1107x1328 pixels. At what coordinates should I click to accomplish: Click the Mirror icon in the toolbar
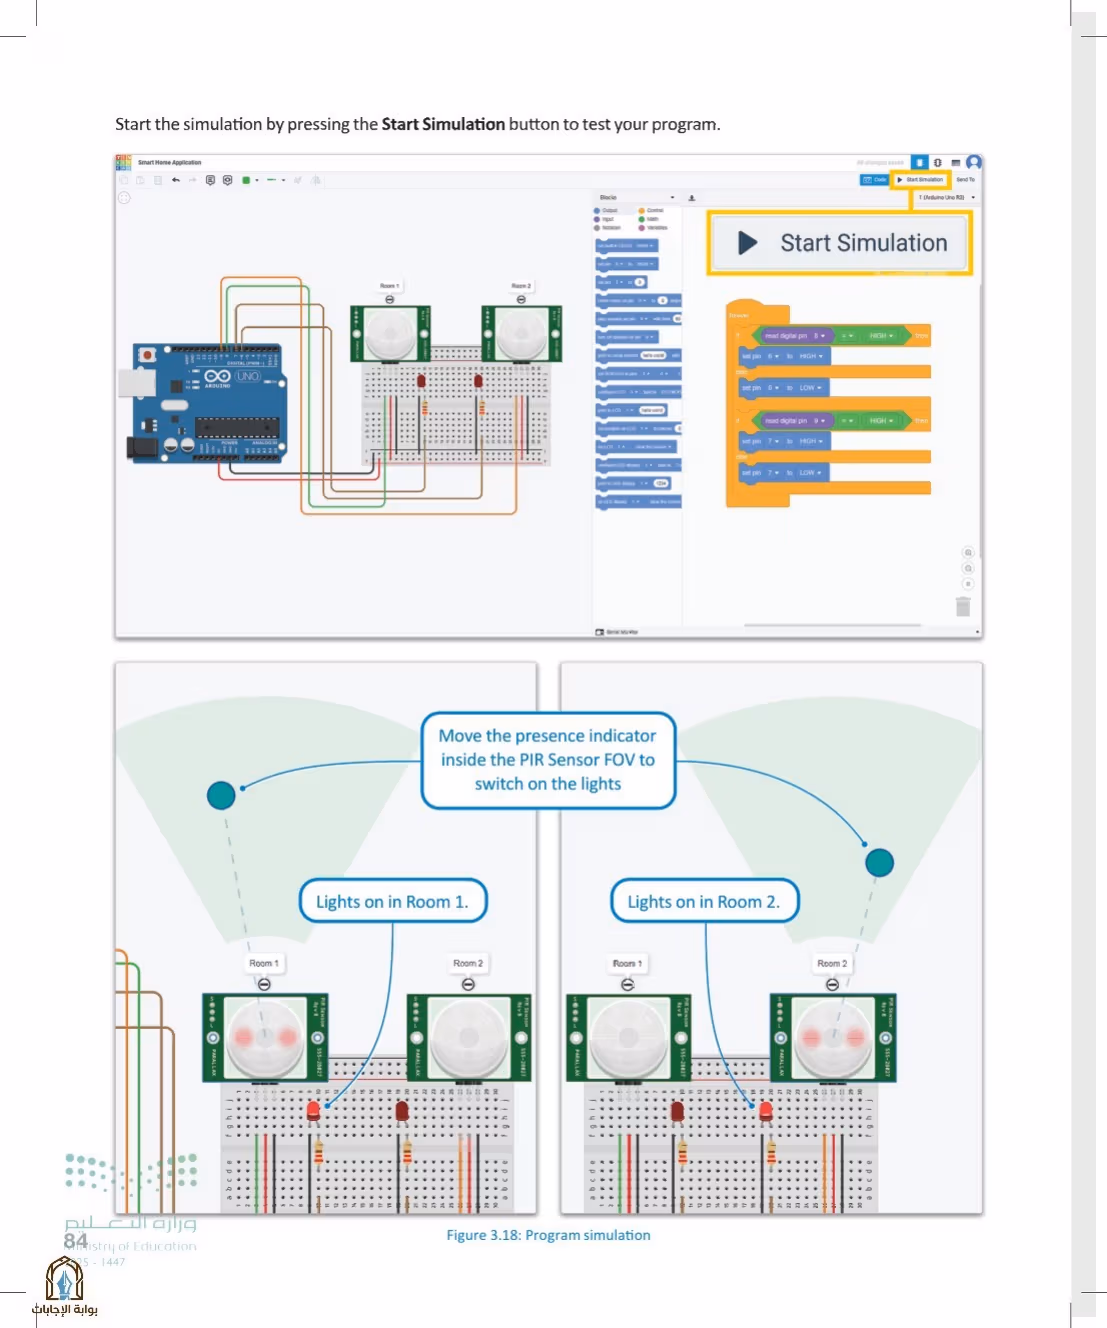point(316,180)
